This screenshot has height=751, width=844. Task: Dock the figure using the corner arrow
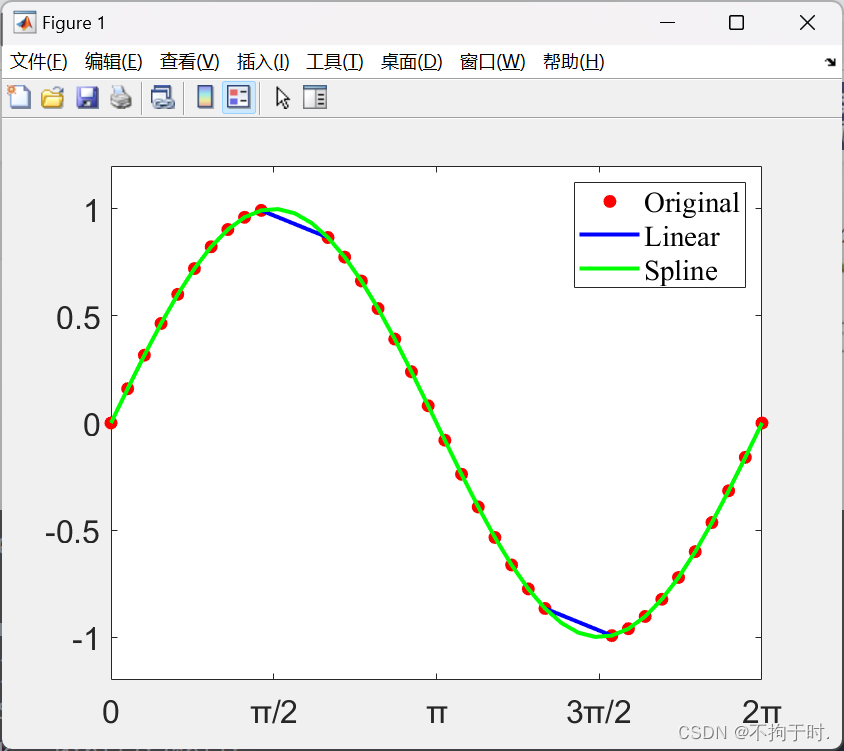coord(831,62)
